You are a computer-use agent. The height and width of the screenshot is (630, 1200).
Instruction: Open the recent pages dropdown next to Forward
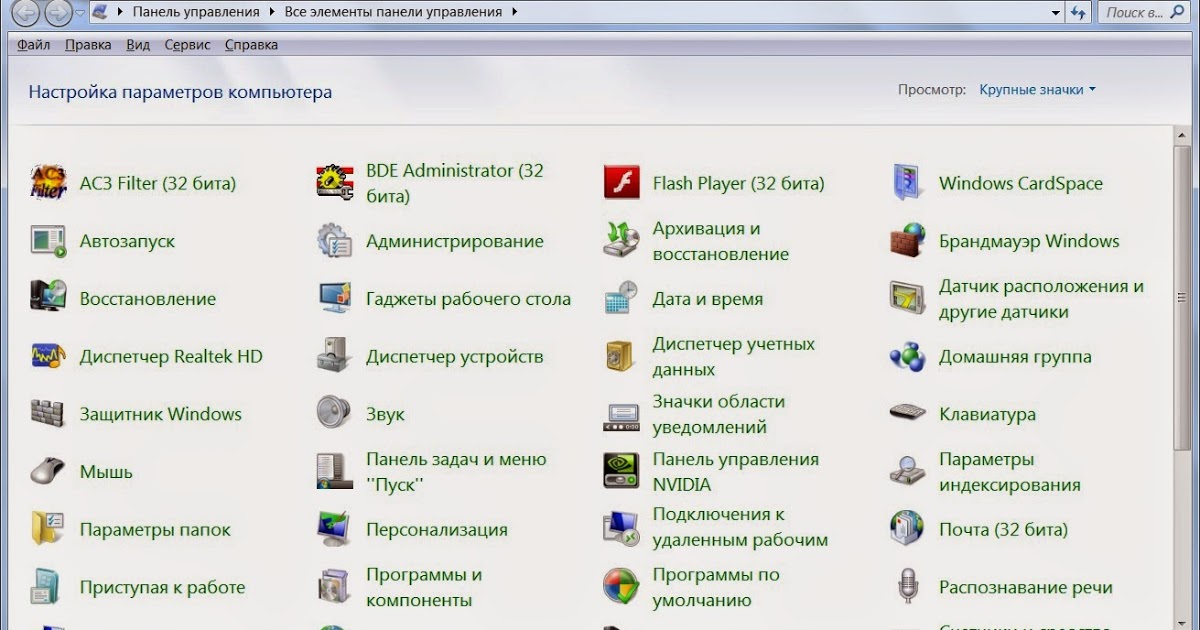tap(81, 13)
